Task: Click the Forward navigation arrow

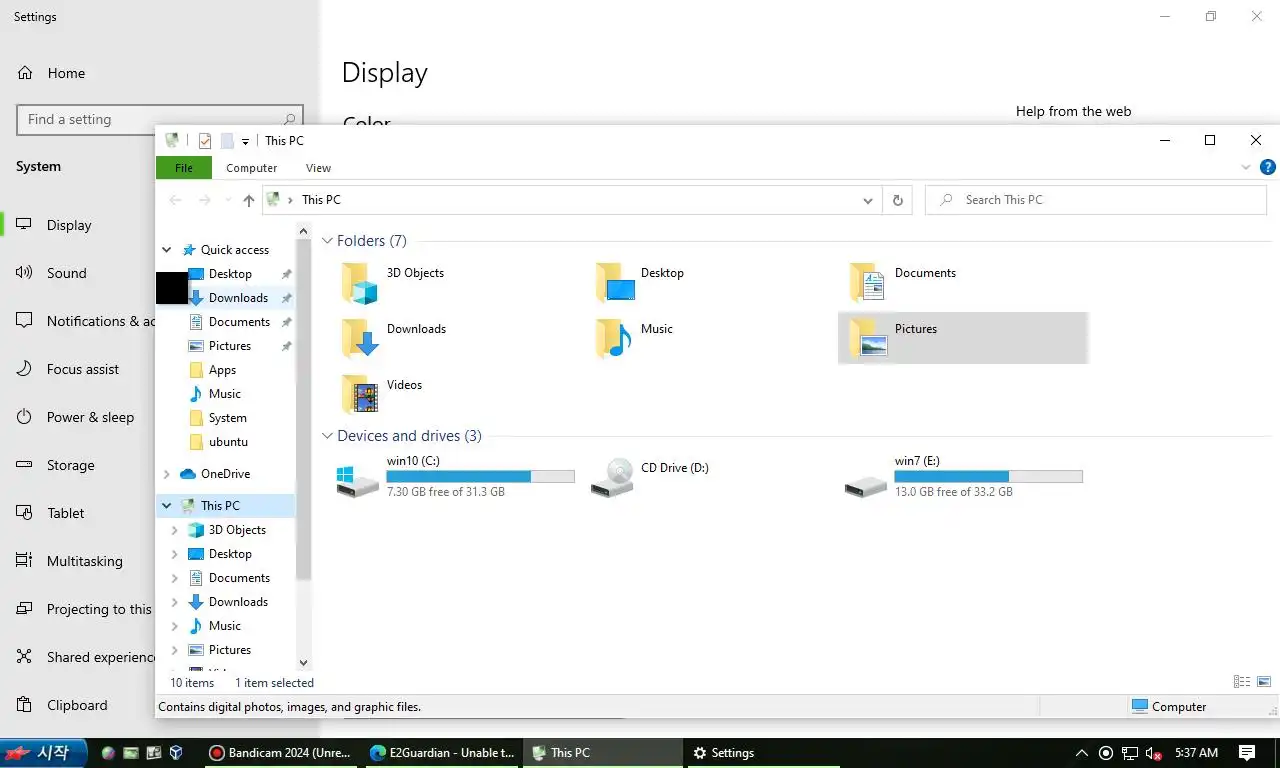Action: coord(204,200)
